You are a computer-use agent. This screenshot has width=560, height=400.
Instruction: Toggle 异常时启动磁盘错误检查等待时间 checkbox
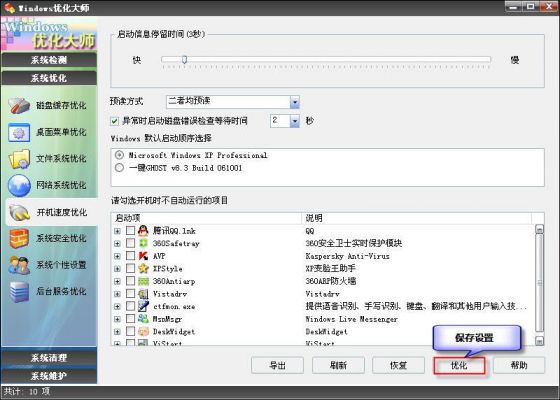point(115,121)
